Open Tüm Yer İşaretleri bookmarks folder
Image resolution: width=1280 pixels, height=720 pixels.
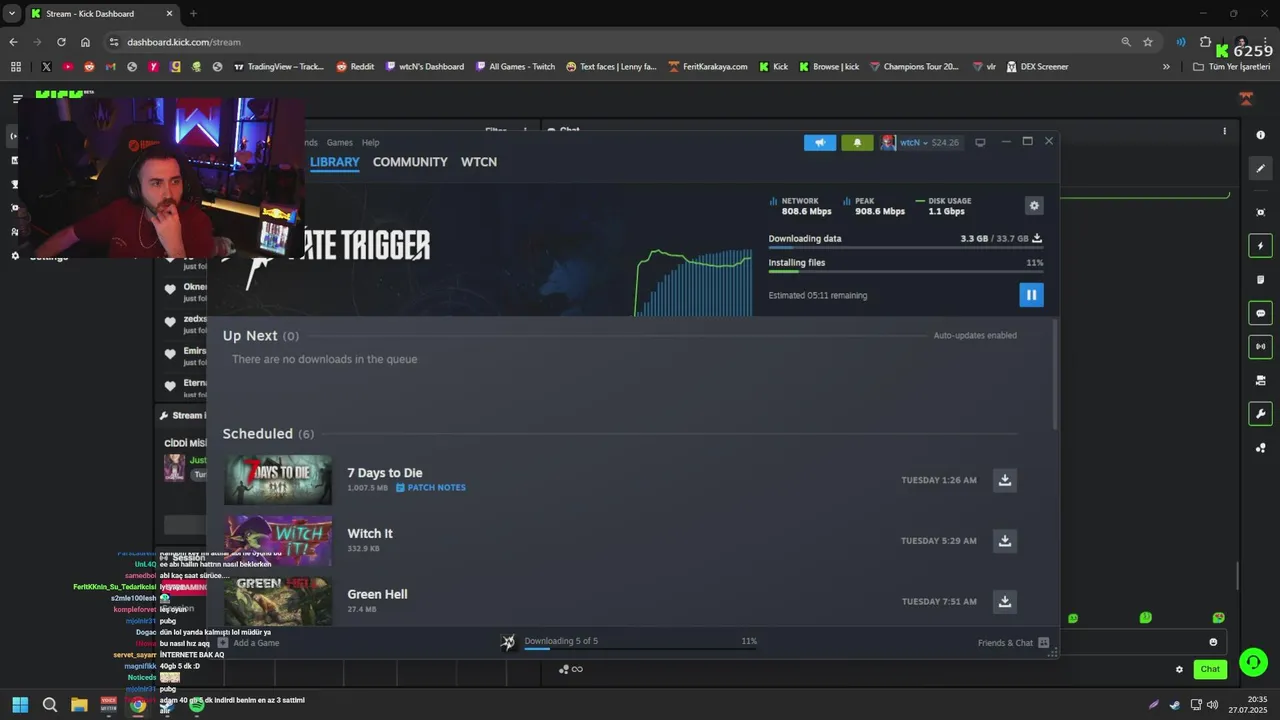pyautogui.click(x=1232, y=67)
